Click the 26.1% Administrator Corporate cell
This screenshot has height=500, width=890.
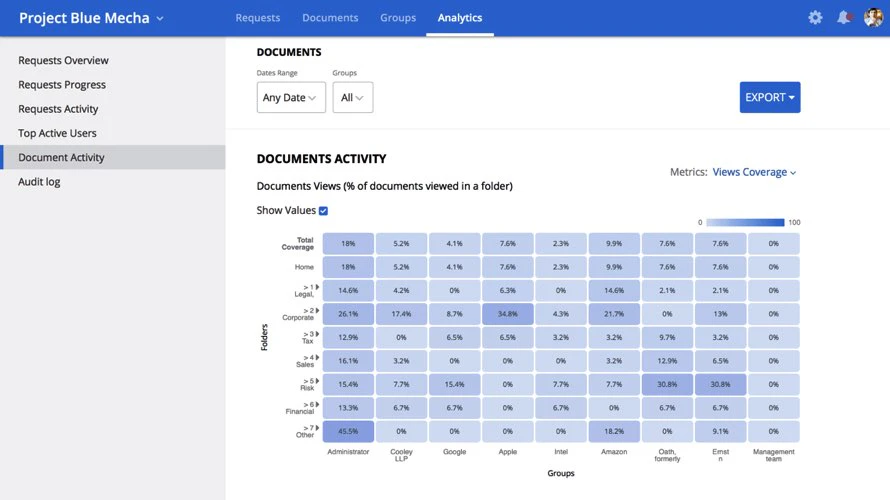click(348, 314)
